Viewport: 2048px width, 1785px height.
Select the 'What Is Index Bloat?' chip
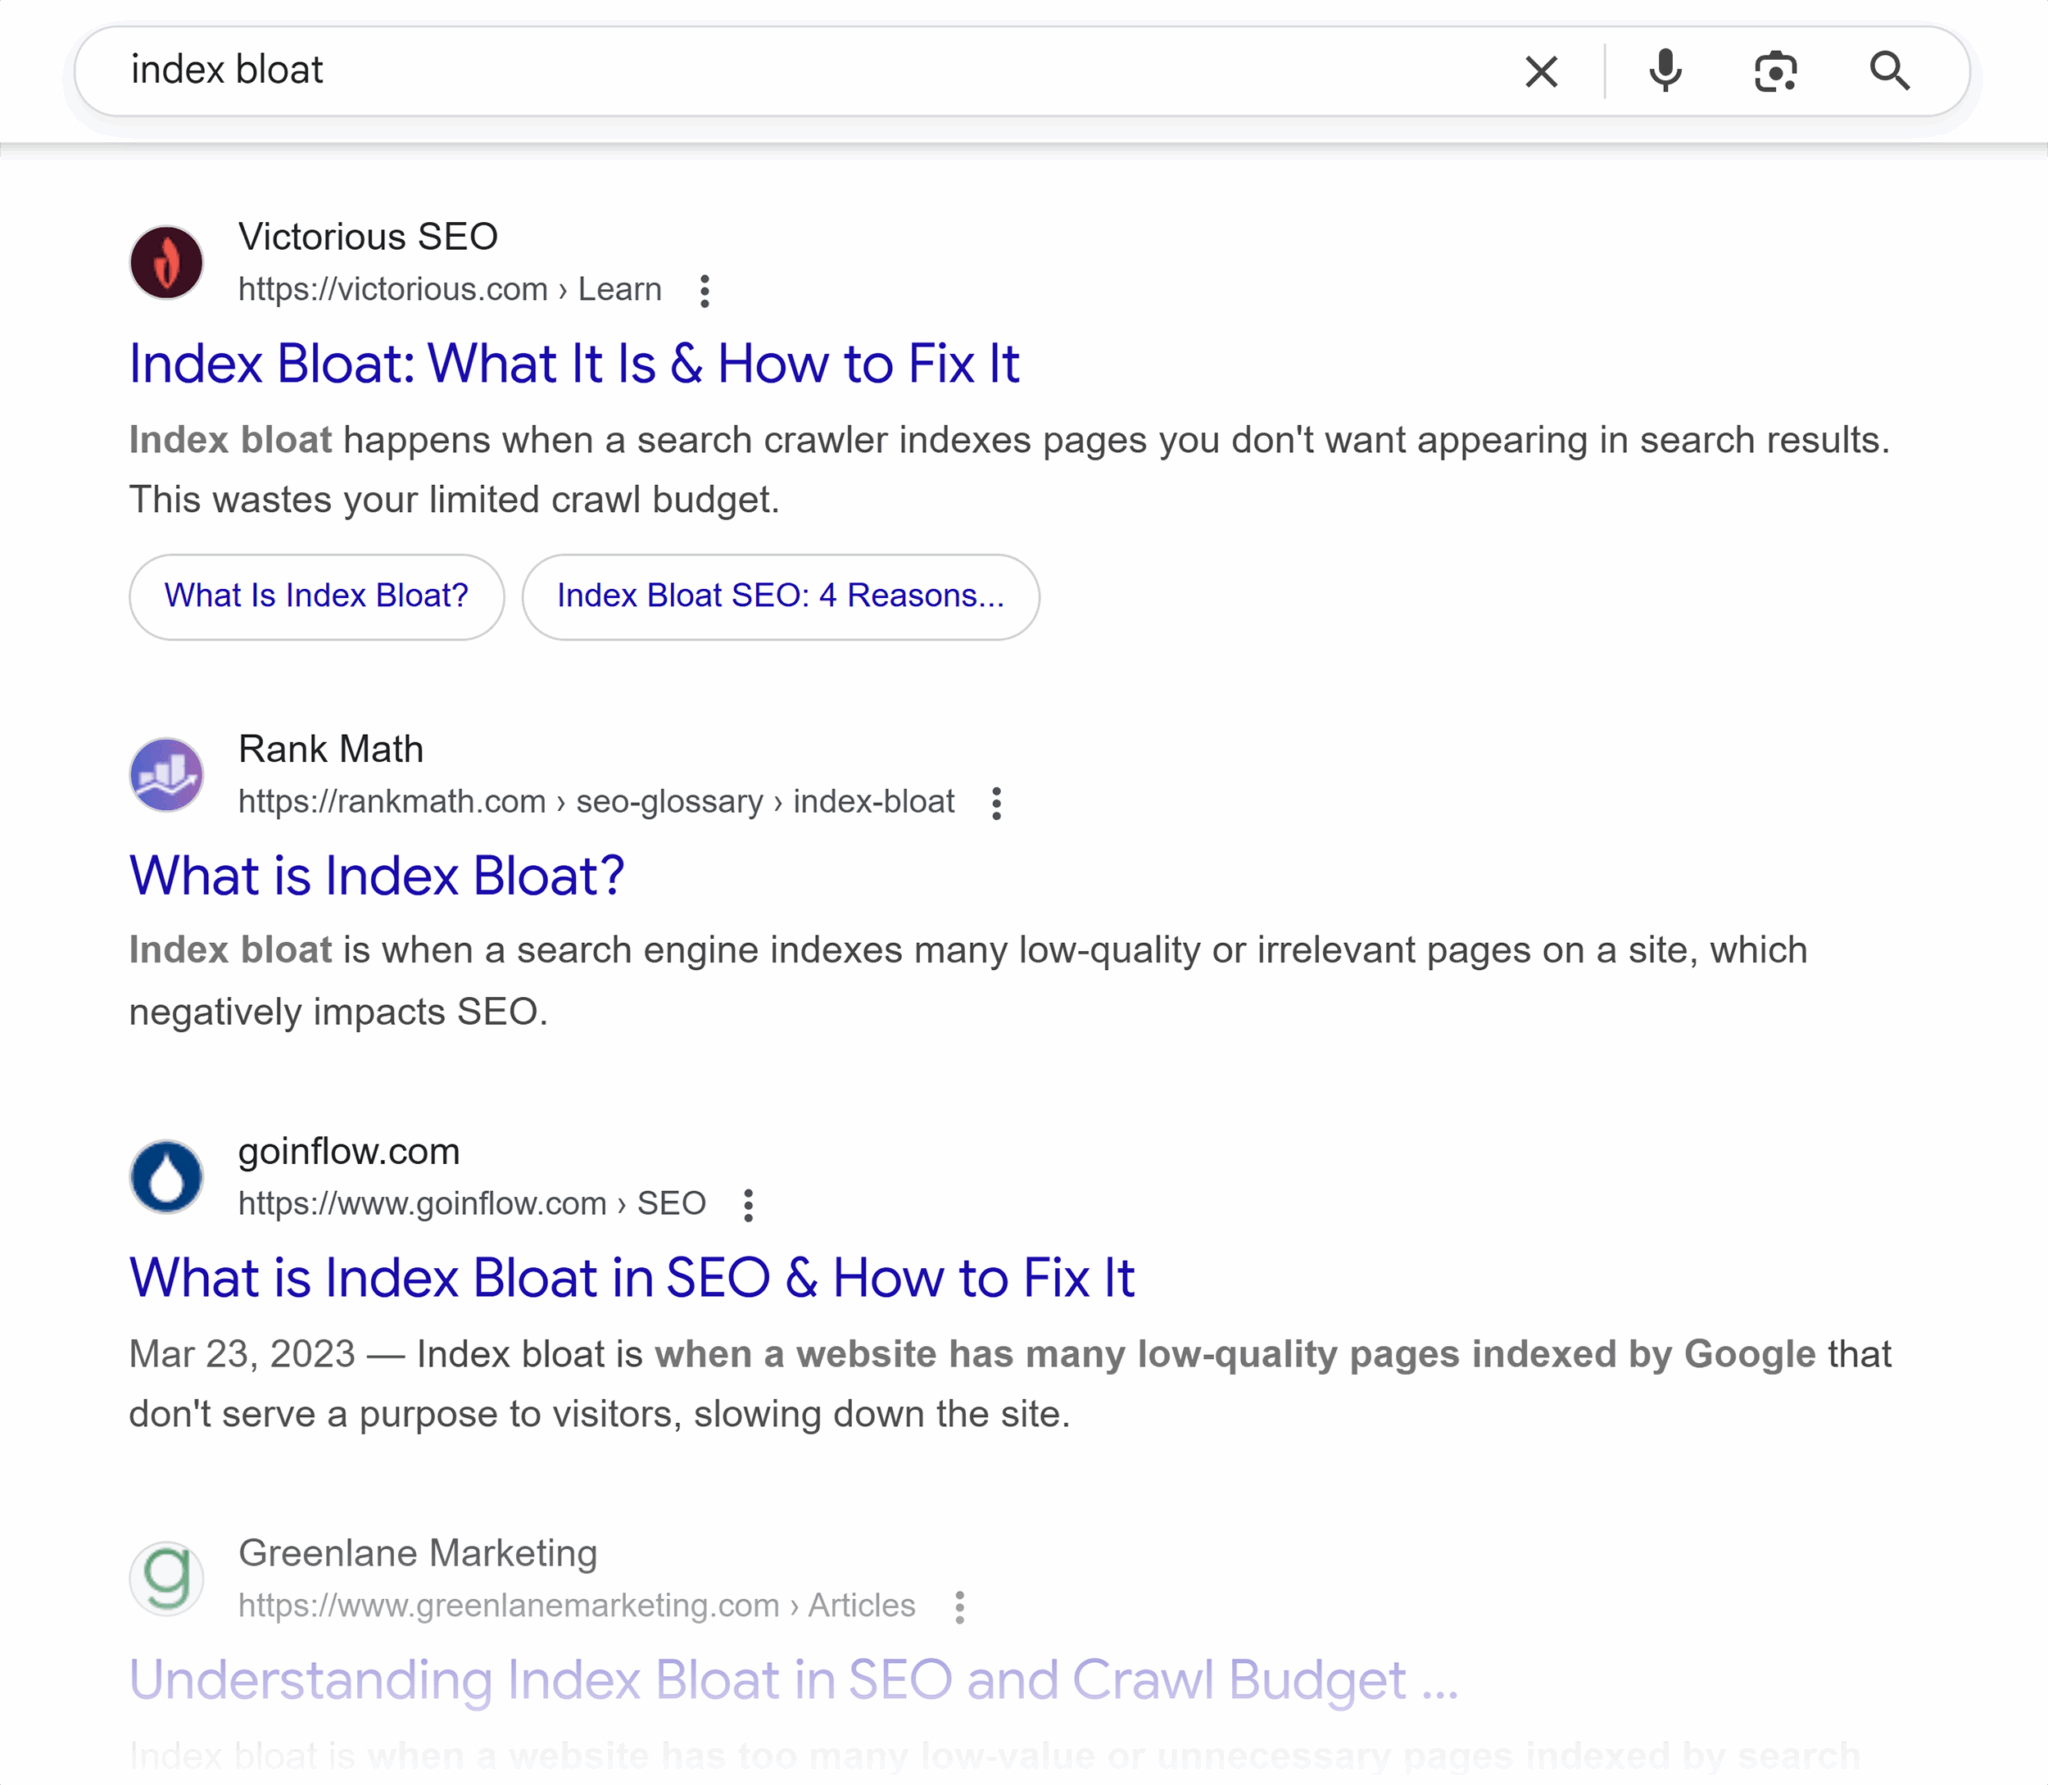click(316, 596)
